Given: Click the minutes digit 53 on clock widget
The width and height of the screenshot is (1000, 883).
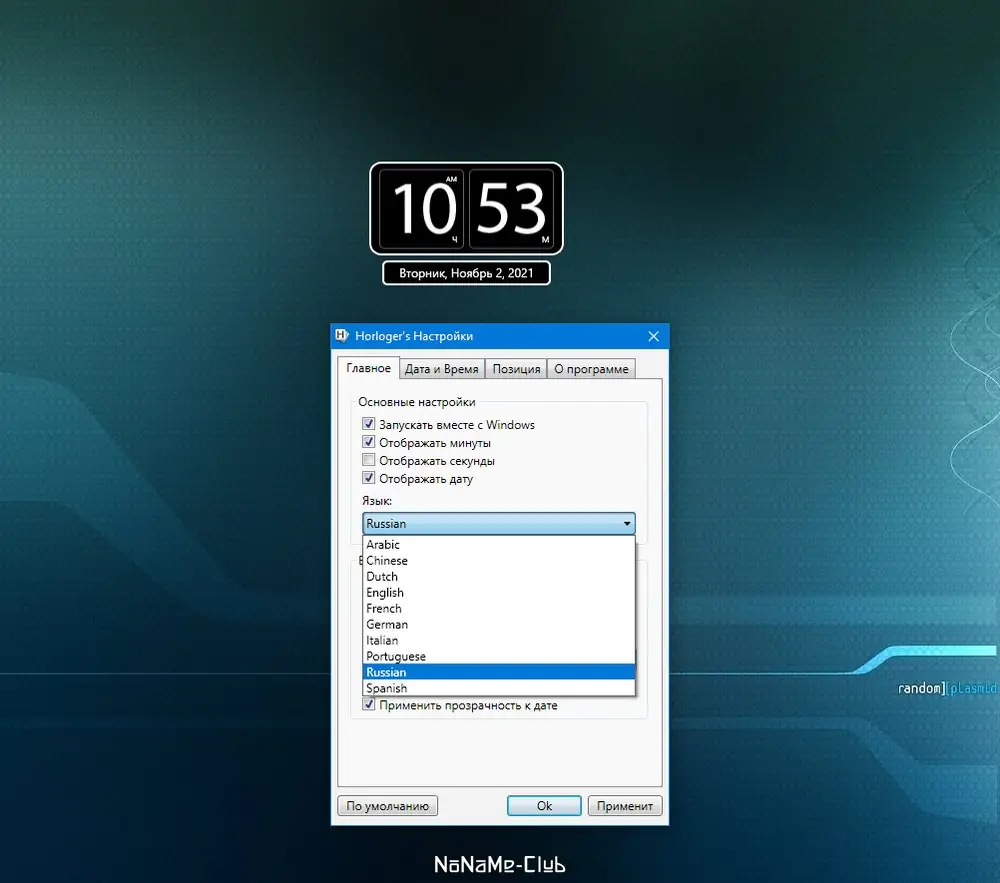Looking at the screenshot, I should click(511, 208).
